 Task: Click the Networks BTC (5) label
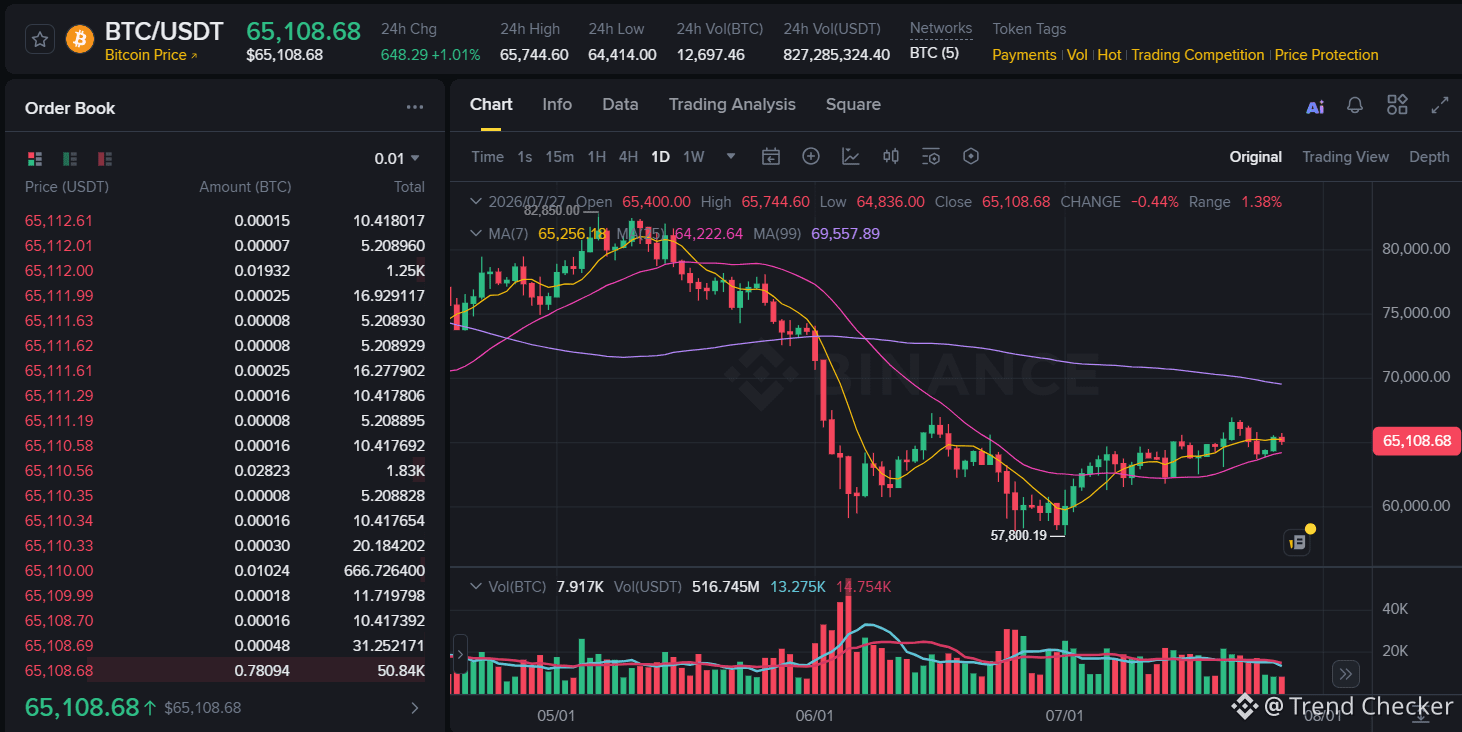934,53
